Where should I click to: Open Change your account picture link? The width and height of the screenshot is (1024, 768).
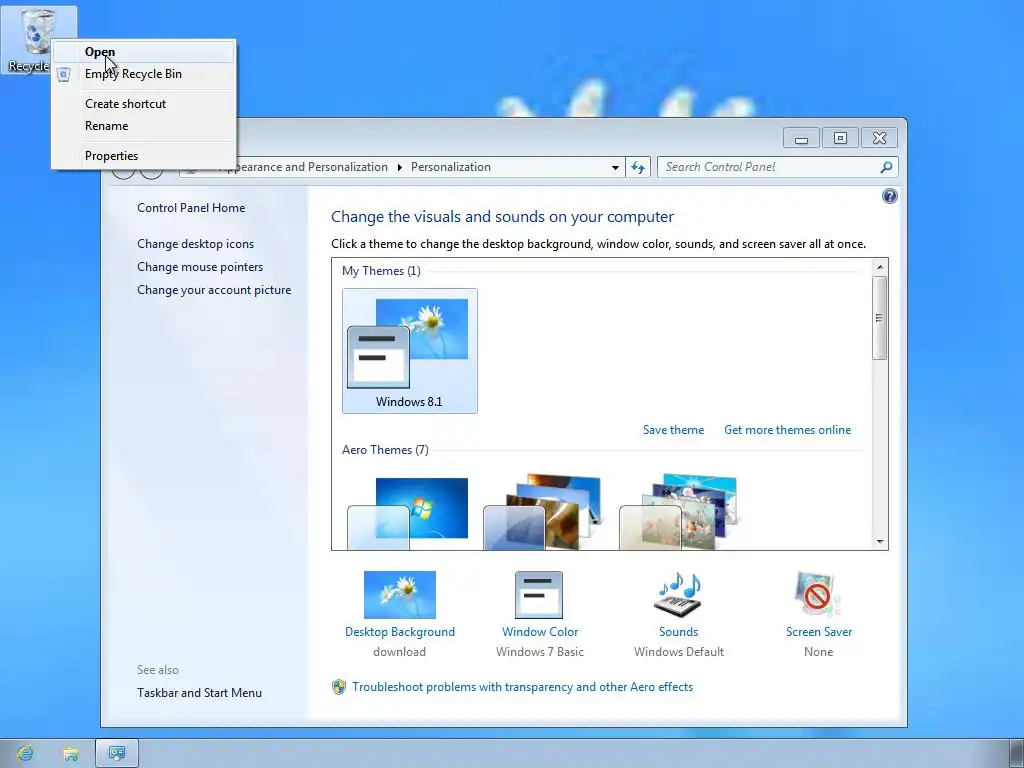pyautogui.click(x=214, y=290)
